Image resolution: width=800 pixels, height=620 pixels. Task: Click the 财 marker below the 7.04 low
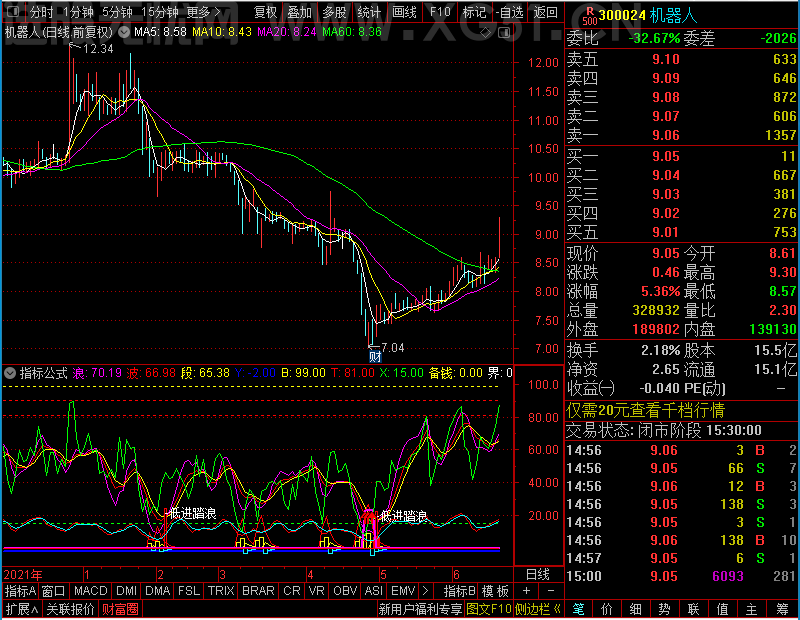(375, 356)
